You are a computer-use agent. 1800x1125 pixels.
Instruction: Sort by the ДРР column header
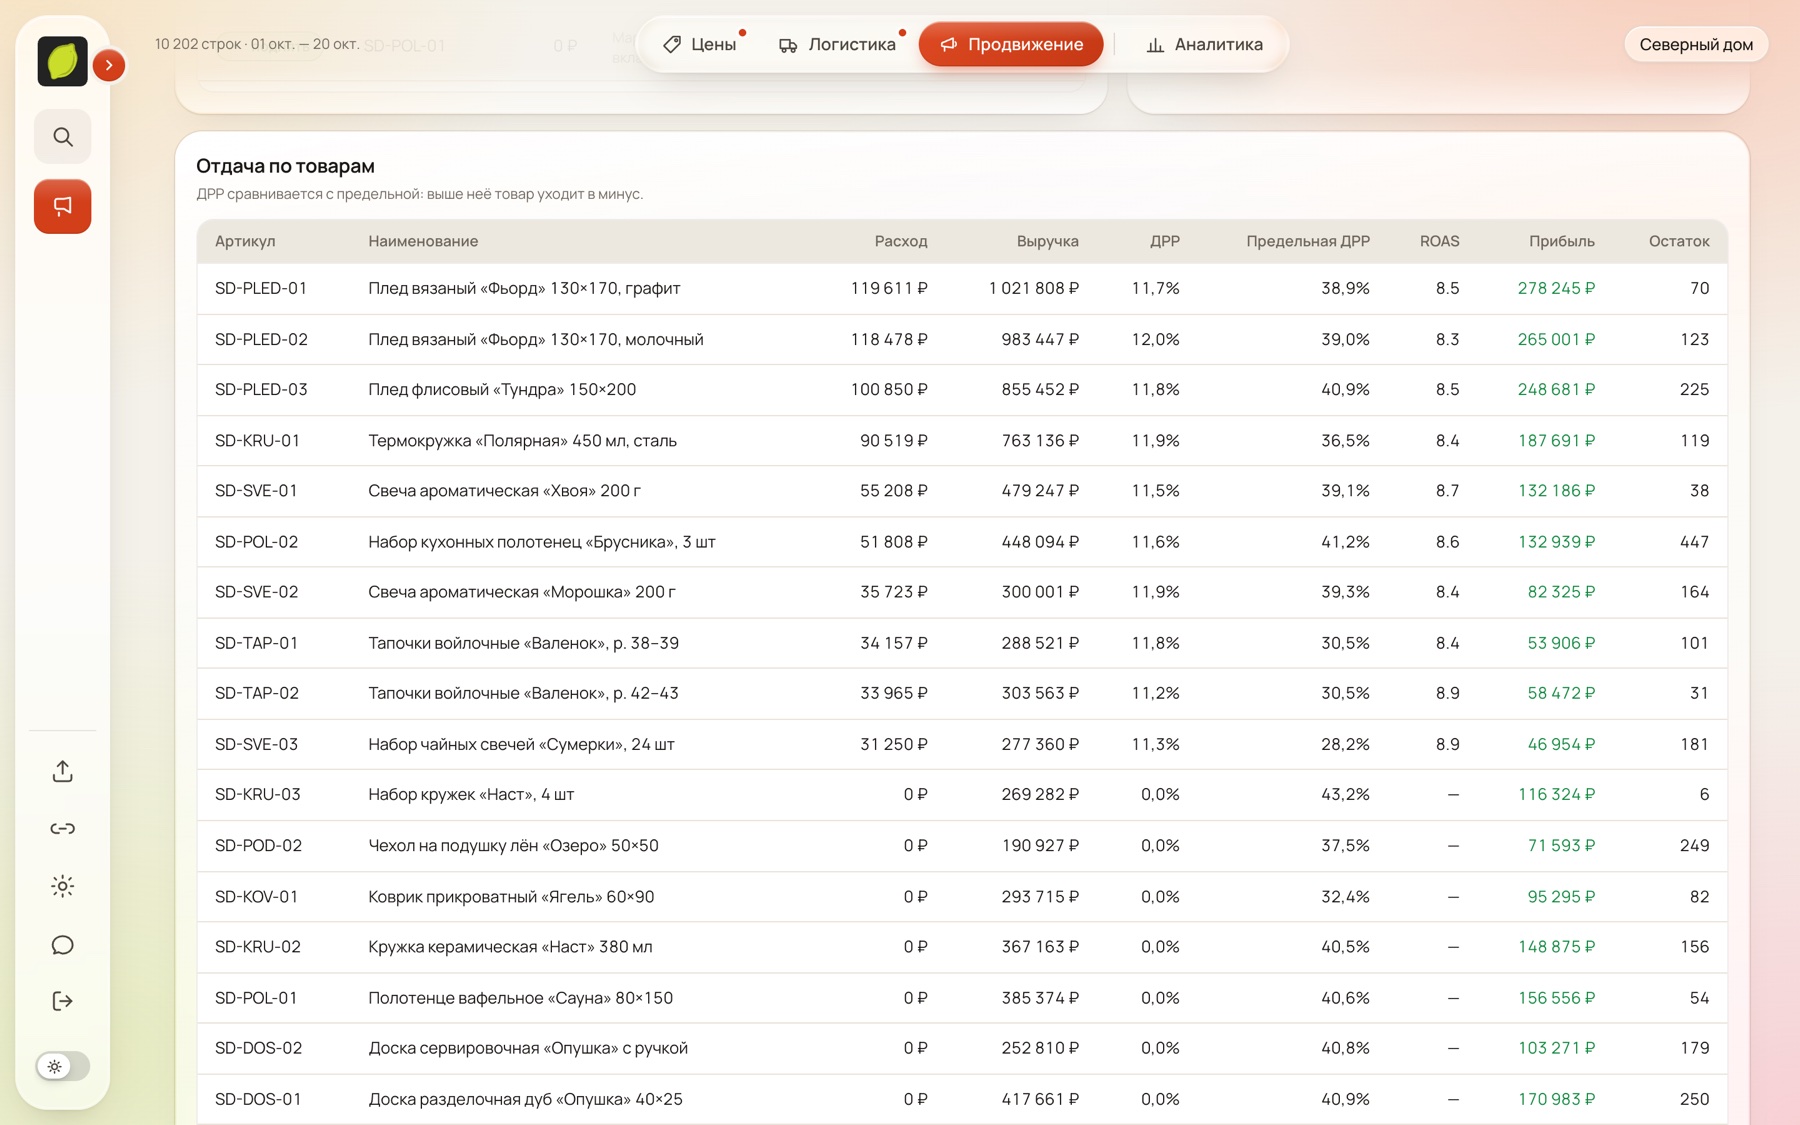(1165, 241)
